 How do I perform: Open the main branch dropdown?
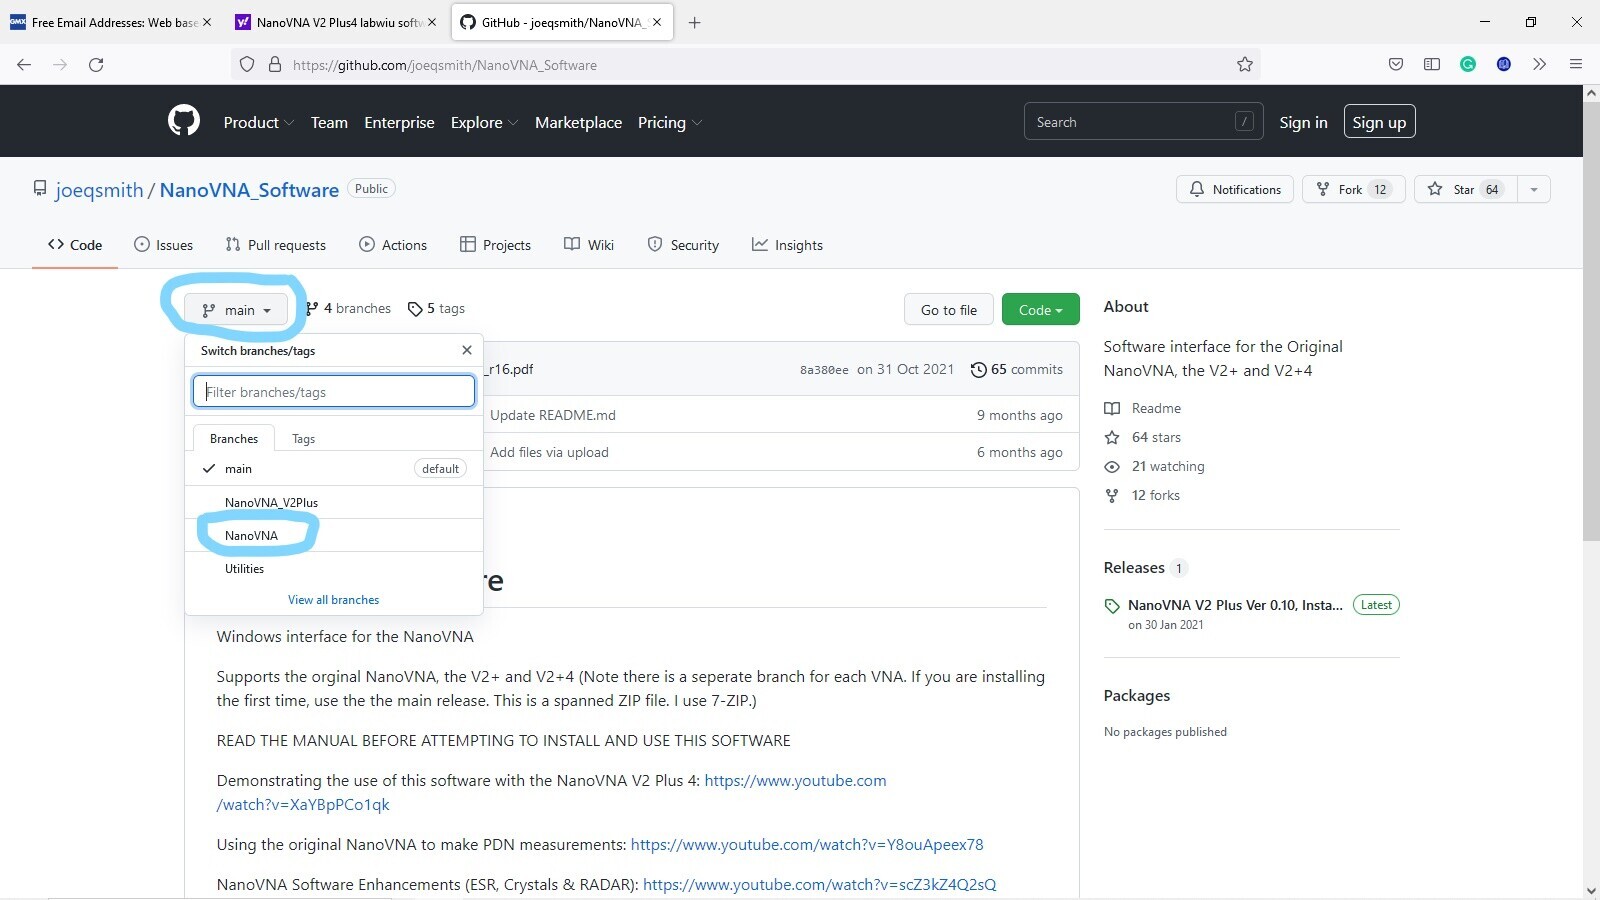(x=236, y=310)
